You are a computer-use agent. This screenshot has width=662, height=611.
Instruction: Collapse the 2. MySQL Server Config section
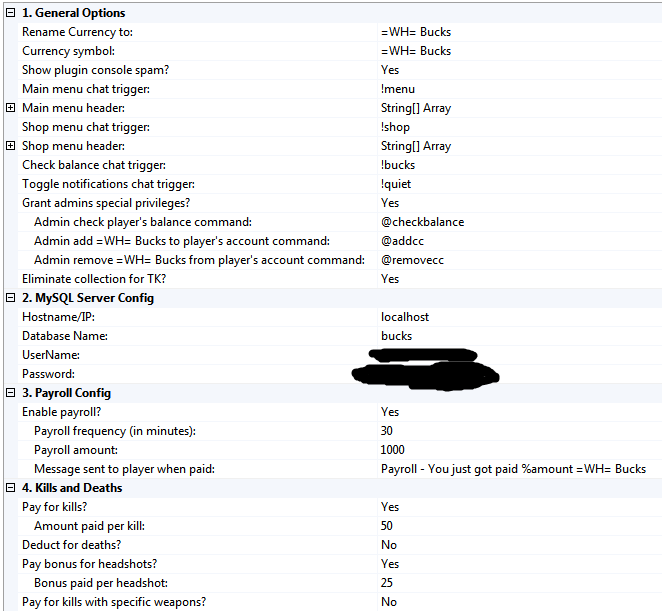pyautogui.click(x=10, y=298)
